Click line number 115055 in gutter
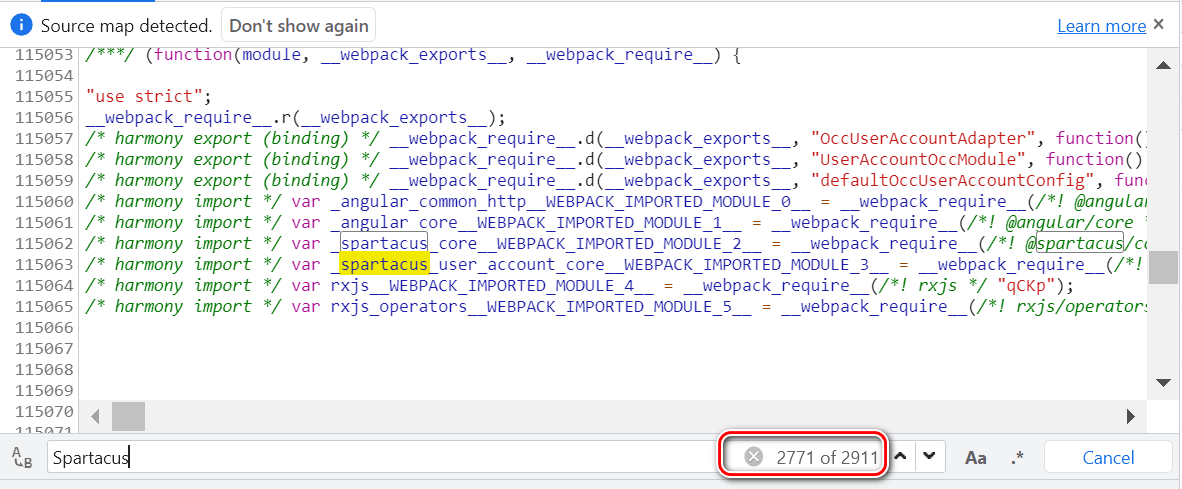Screen dimensions: 1182x489 coord(44,96)
